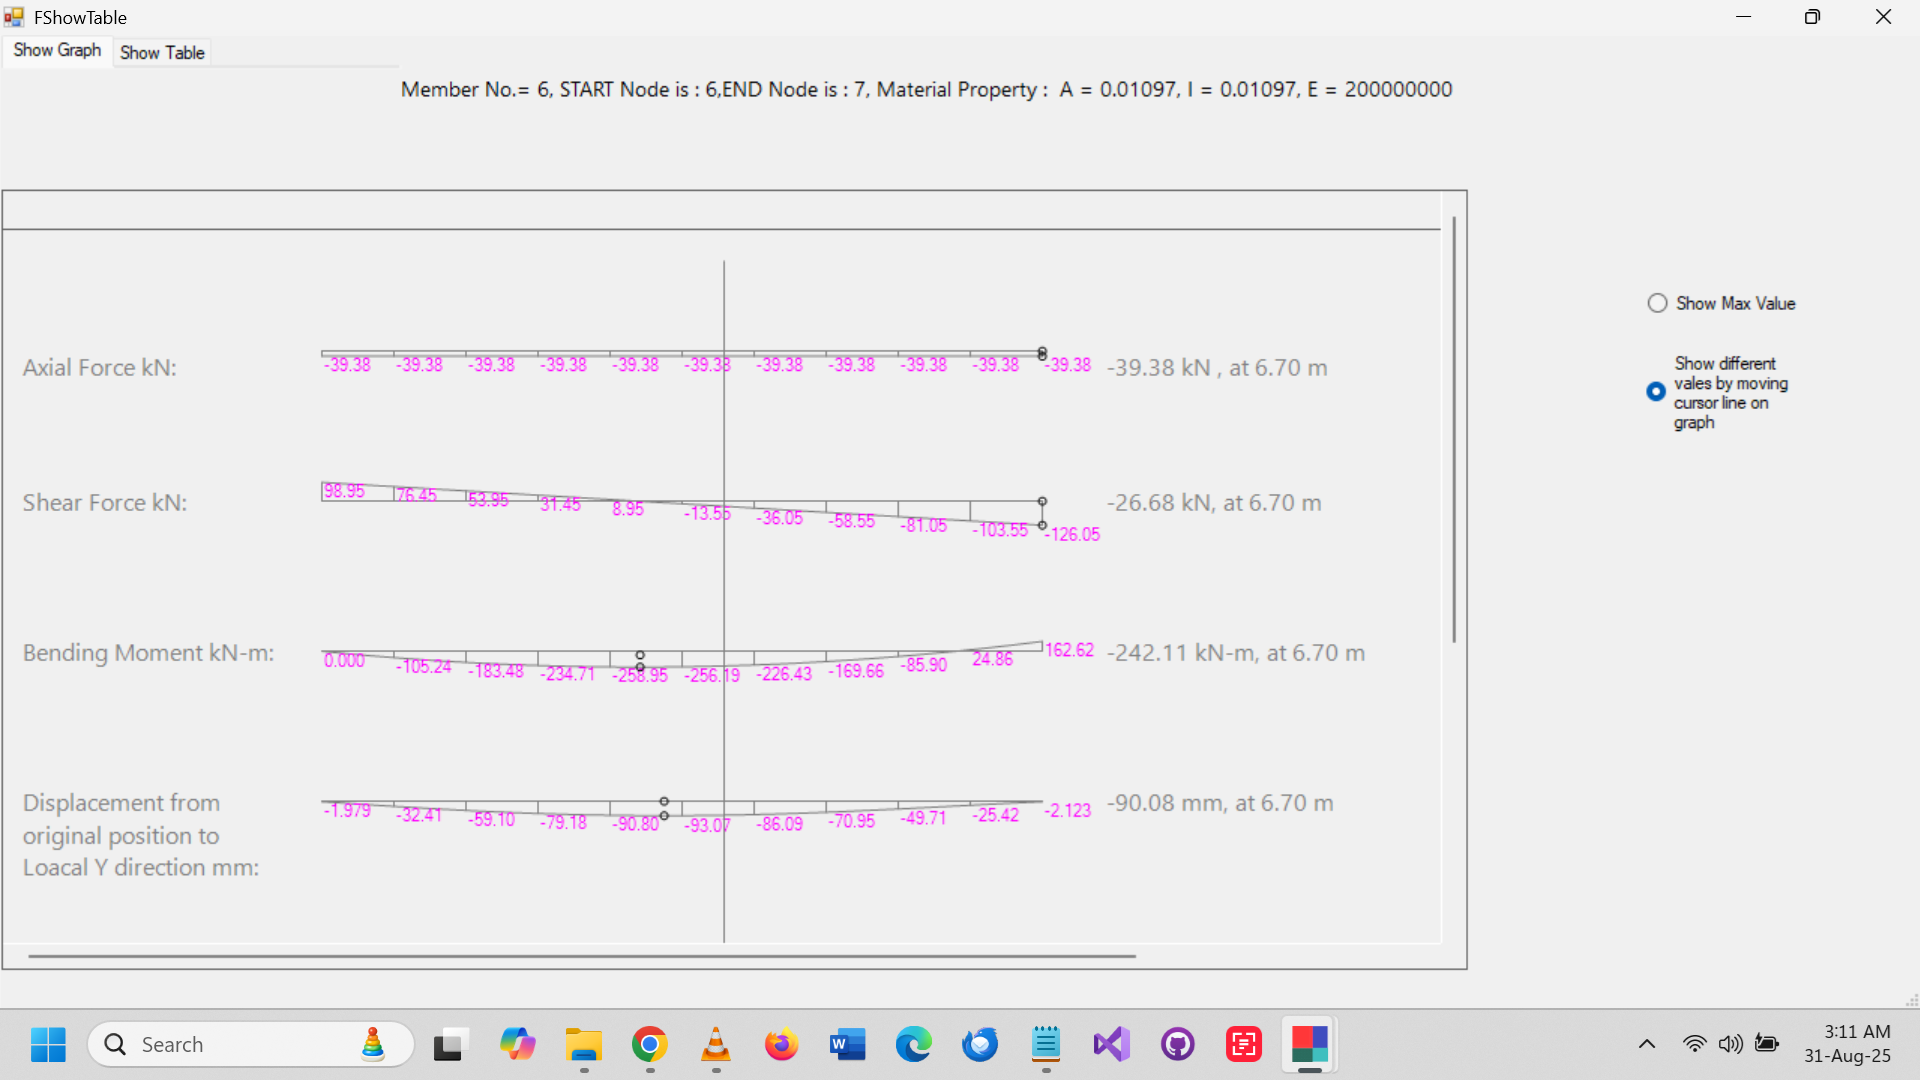Viewport: 1920px width, 1080px height.
Task: Select the Show Max Value radio button
Action: [1657, 302]
